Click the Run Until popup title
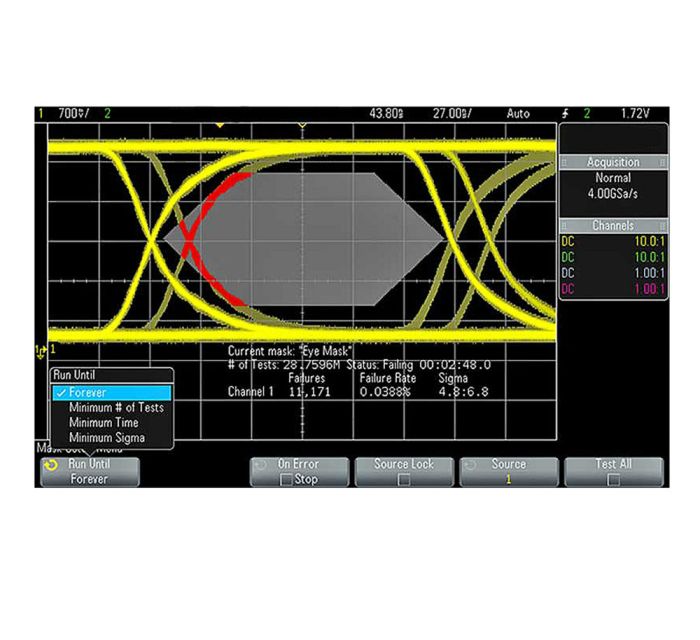This screenshot has height=640, width=700. (74, 375)
